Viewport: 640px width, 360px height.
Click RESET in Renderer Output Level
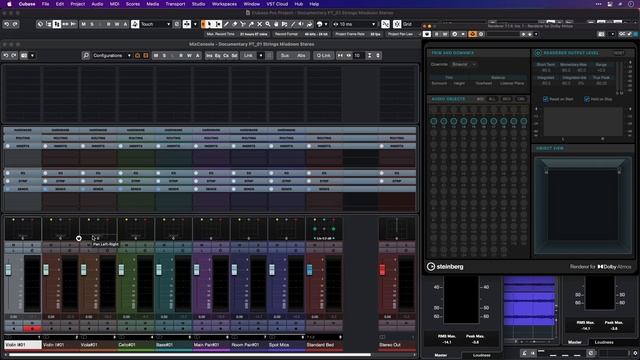click(619, 53)
